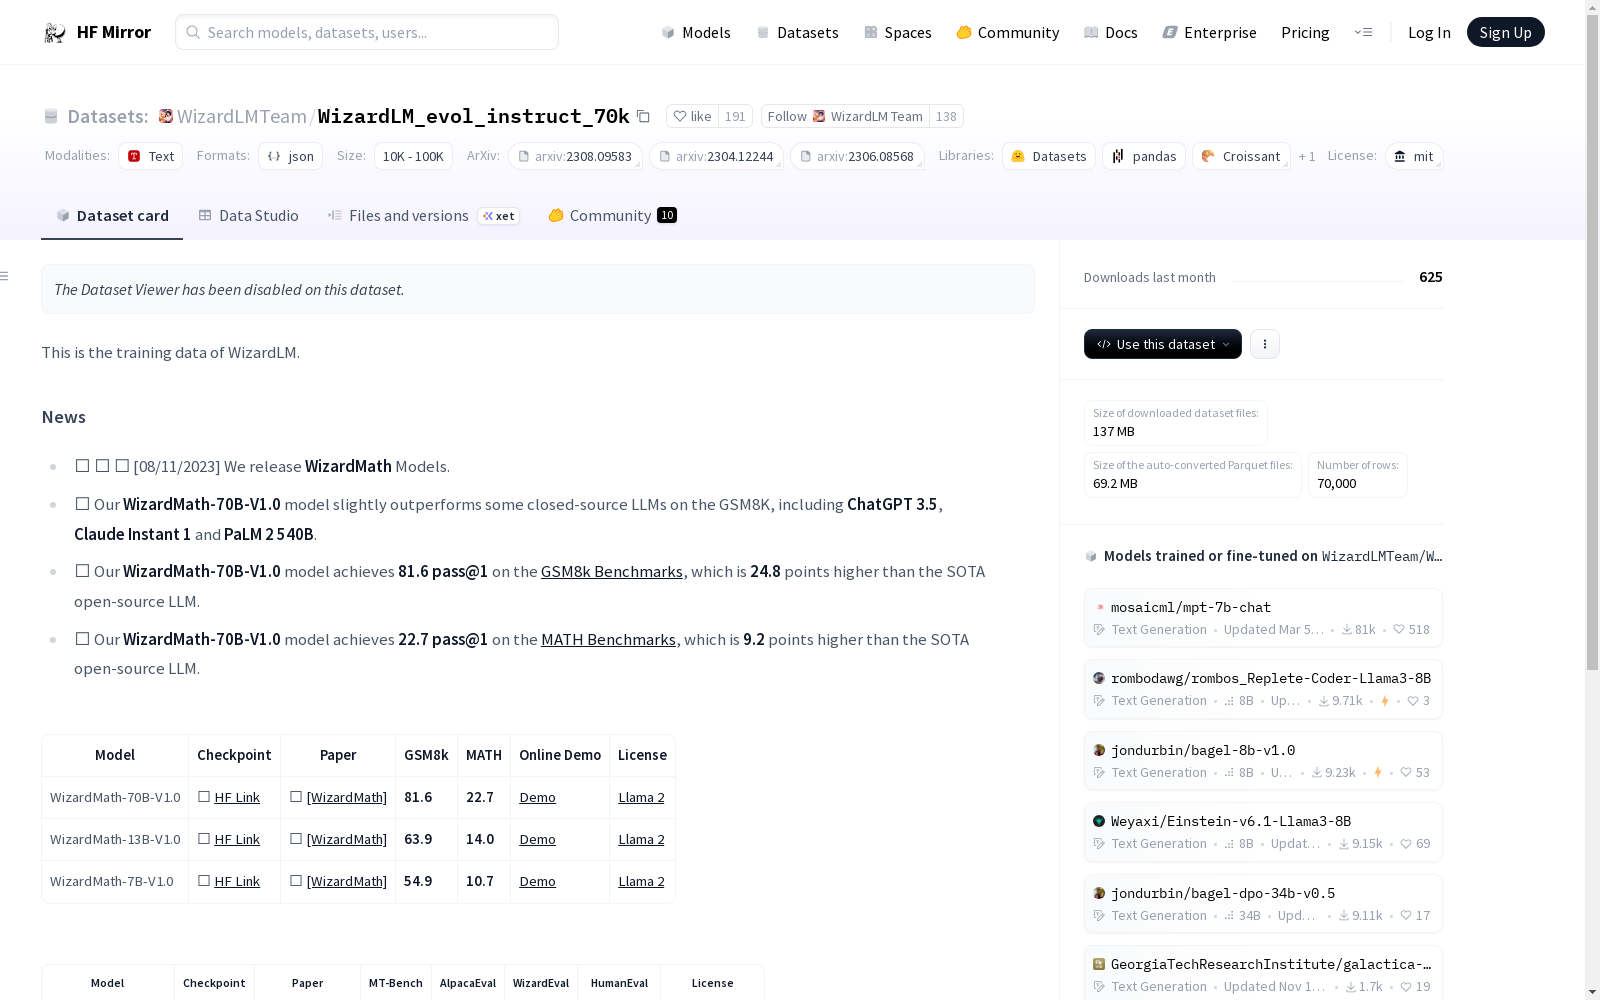This screenshot has width=1600, height=1000.
Task: Select the json format tag
Action: 291,156
